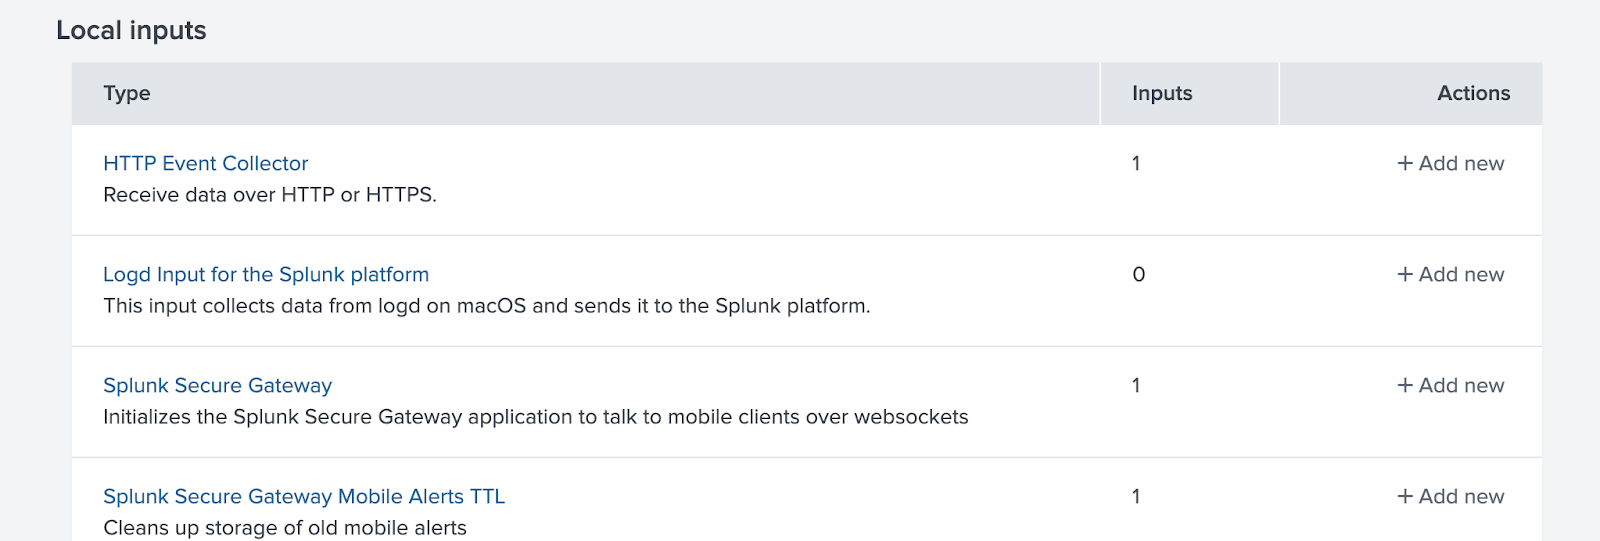Click the Type column header
The width and height of the screenshot is (1600, 541).
pos(127,93)
